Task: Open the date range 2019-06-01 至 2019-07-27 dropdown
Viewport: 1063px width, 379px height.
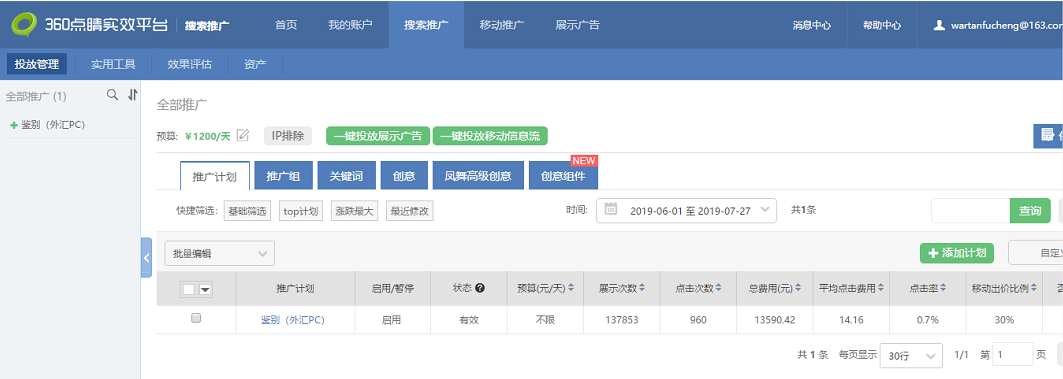Action: click(x=686, y=210)
